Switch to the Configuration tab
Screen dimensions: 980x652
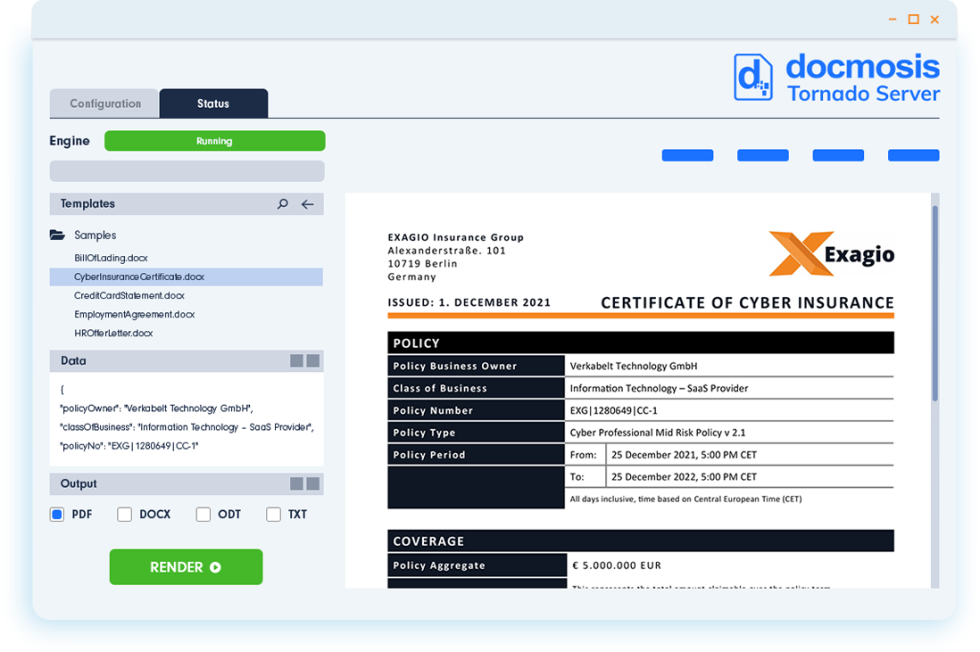(104, 104)
